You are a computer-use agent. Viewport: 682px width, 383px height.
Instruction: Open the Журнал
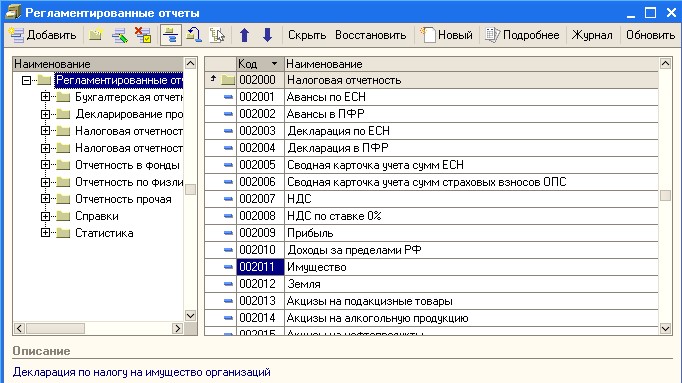click(592, 35)
